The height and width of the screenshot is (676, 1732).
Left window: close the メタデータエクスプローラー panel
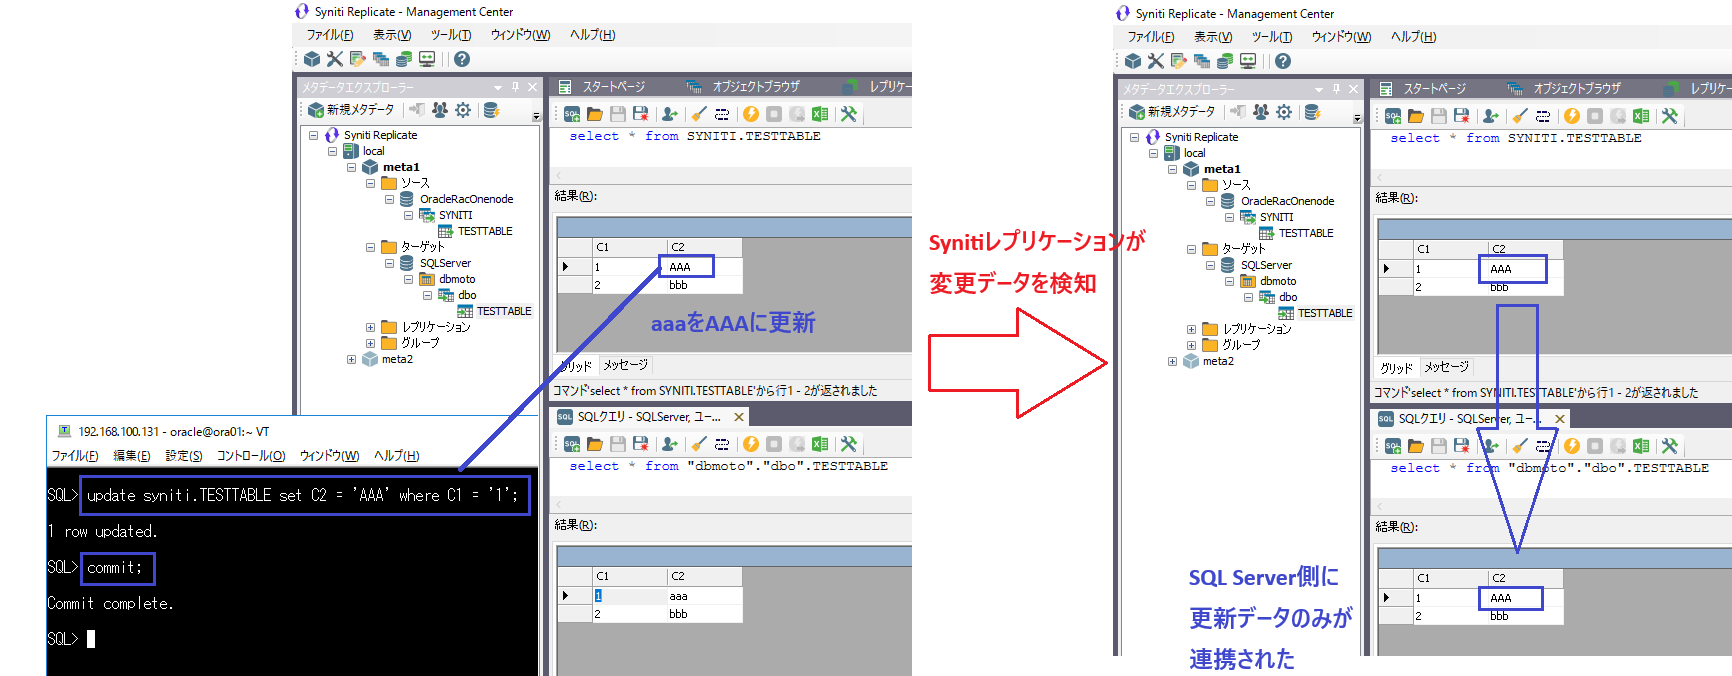[x=533, y=87]
